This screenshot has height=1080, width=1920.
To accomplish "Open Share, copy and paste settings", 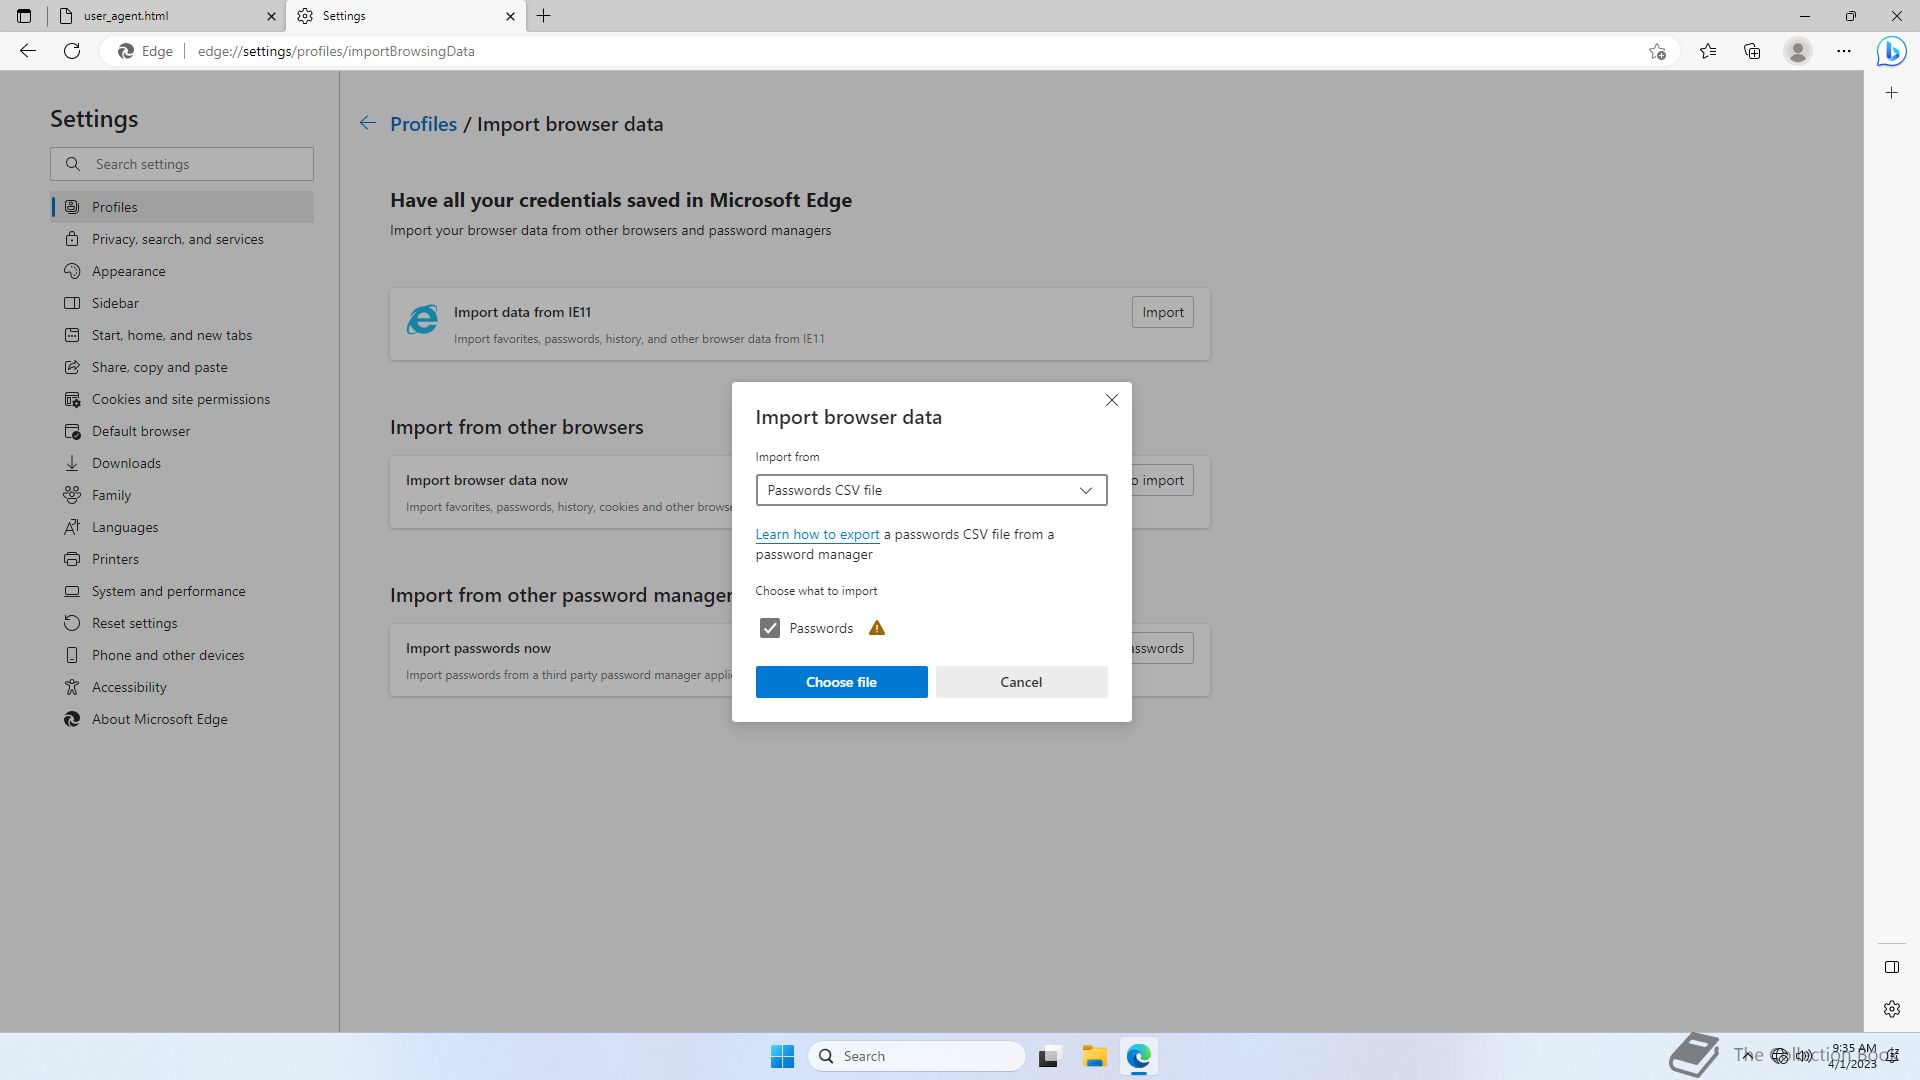I will coord(182,367).
